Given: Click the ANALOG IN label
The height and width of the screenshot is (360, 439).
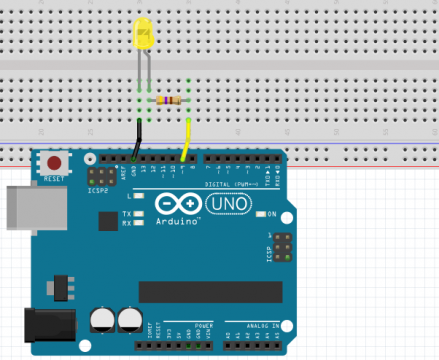Looking at the screenshot, I should pyautogui.click(x=263, y=326).
